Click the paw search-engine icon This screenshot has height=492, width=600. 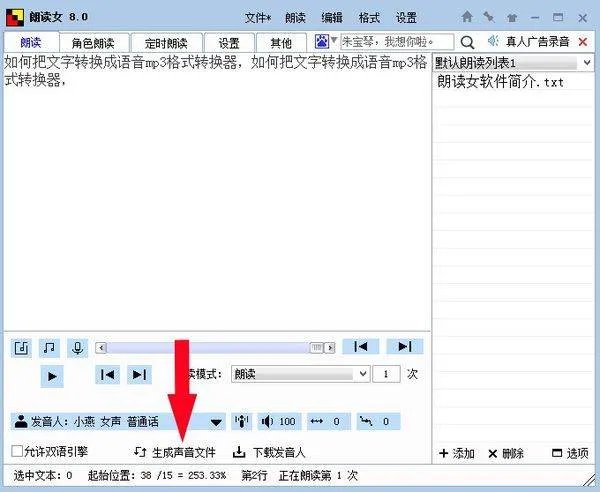point(322,41)
